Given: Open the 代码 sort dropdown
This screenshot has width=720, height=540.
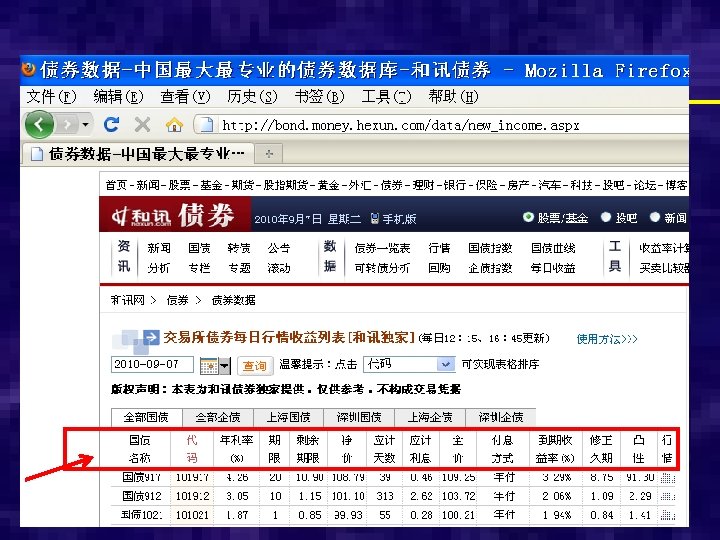Looking at the screenshot, I should (x=409, y=364).
